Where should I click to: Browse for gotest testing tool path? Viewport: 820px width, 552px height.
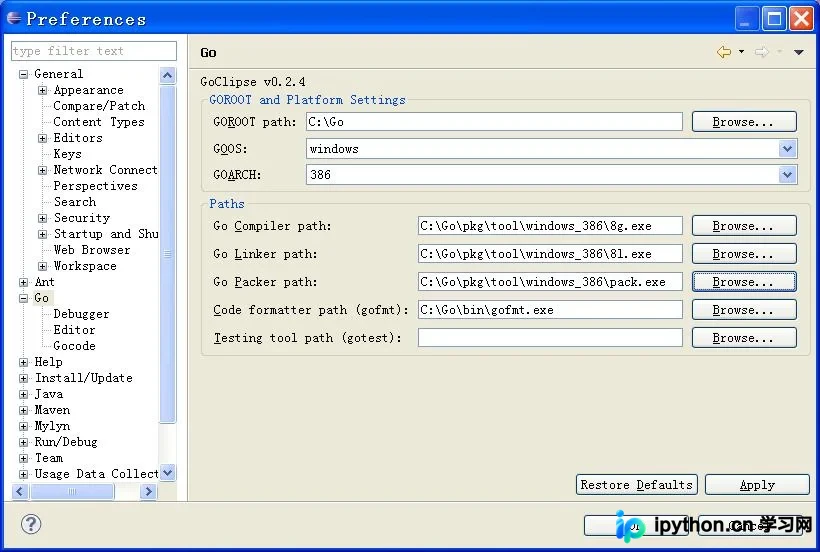tap(744, 338)
